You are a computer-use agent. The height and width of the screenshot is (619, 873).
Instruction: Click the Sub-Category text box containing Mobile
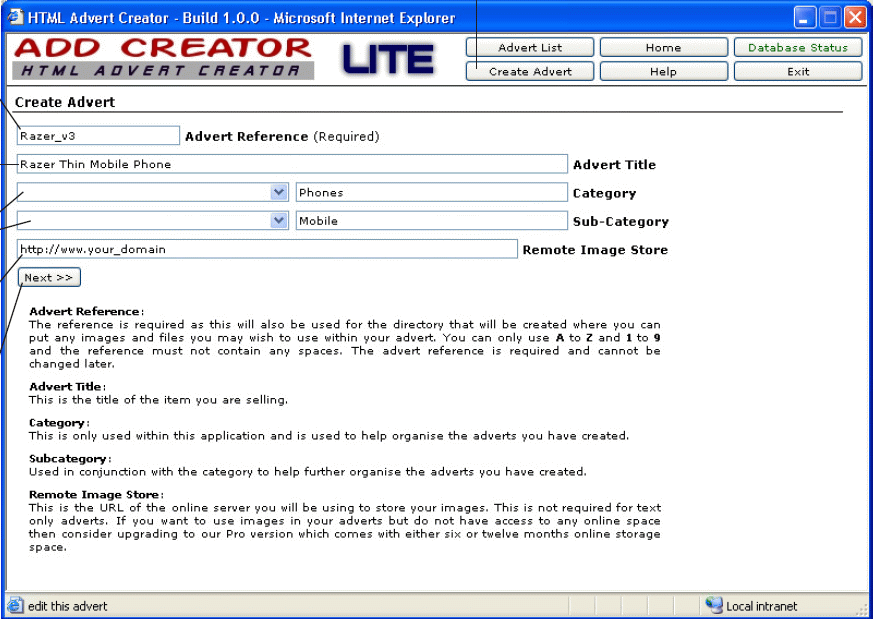pos(431,220)
